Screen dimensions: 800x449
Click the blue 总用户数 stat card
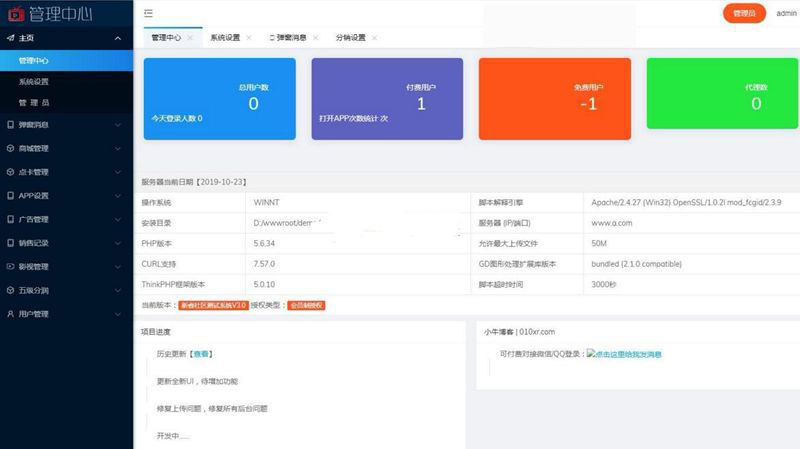220,98
